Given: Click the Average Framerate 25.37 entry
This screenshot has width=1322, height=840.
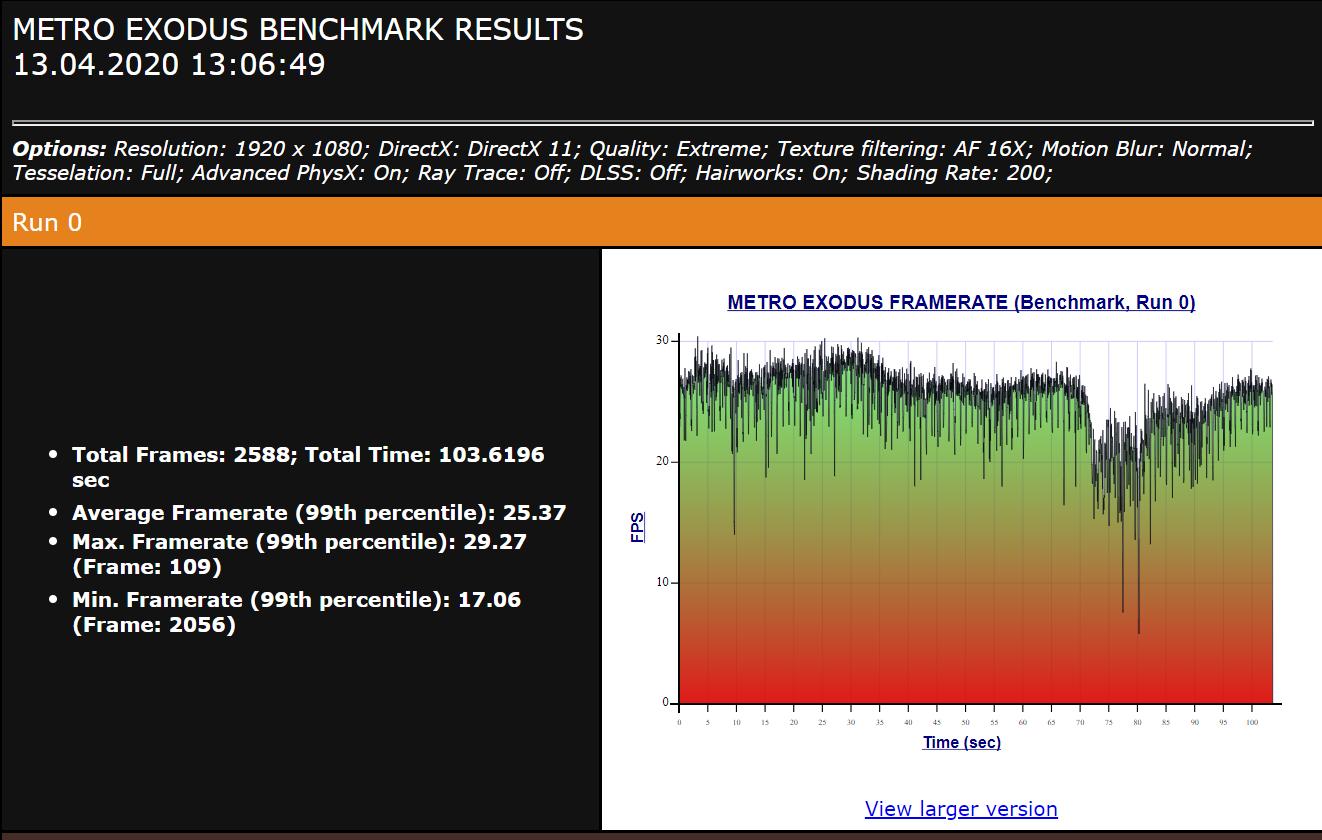Looking at the screenshot, I should 319,513.
